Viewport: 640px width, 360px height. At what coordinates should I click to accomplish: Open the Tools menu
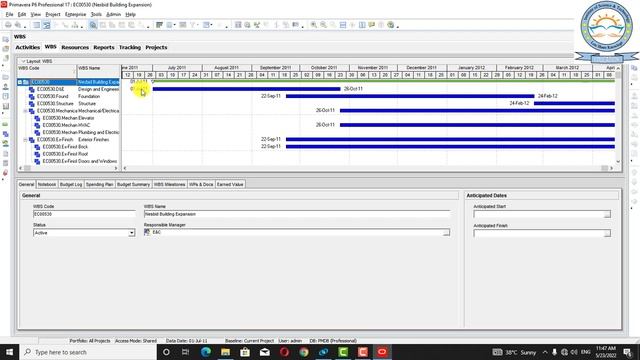(x=96, y=14)
